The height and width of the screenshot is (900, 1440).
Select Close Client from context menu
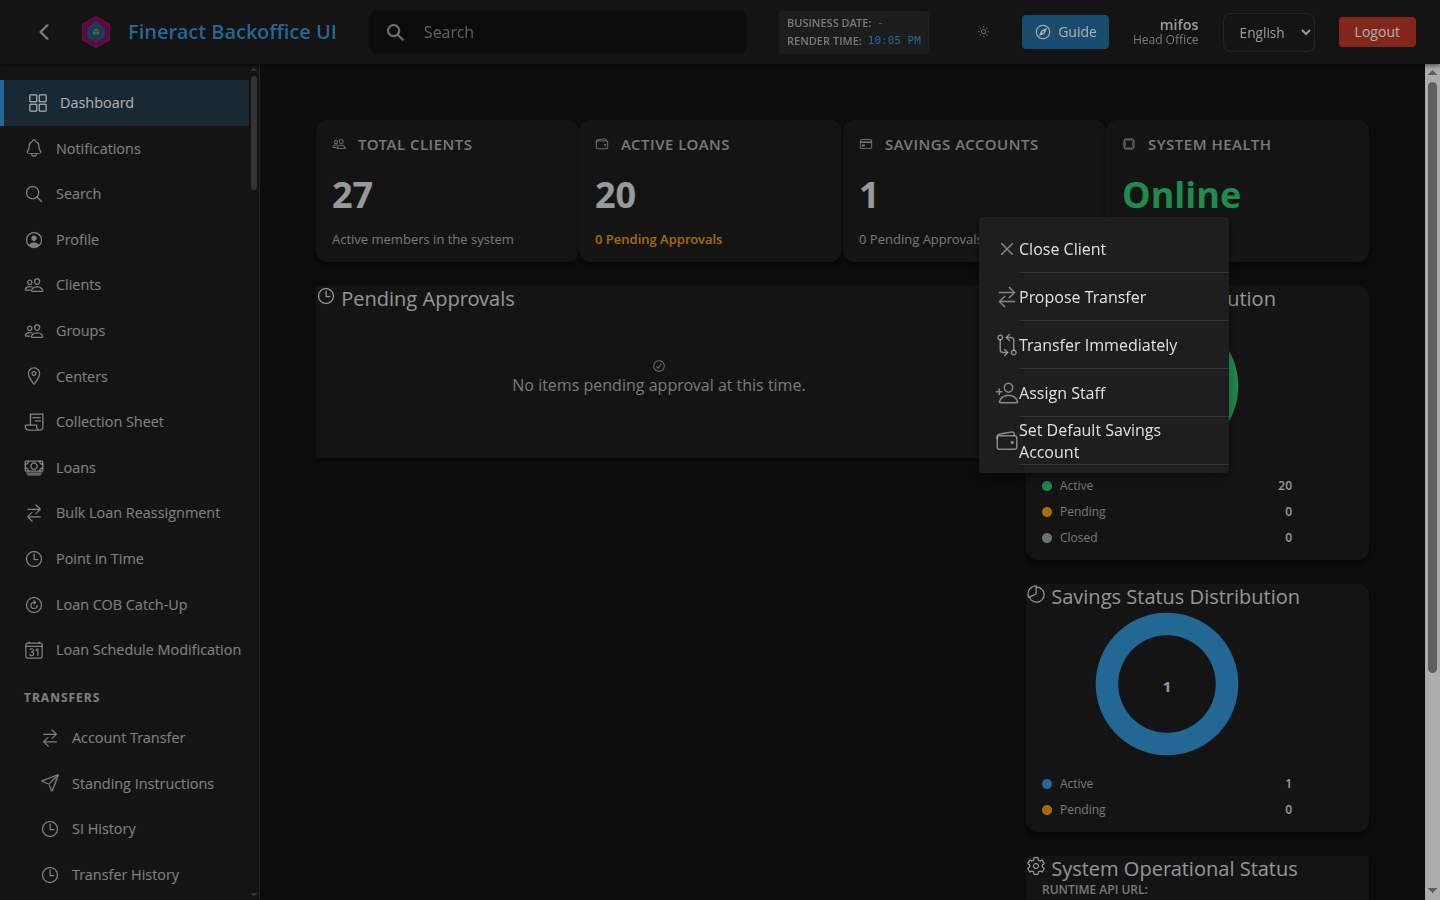click(1103, 249)
